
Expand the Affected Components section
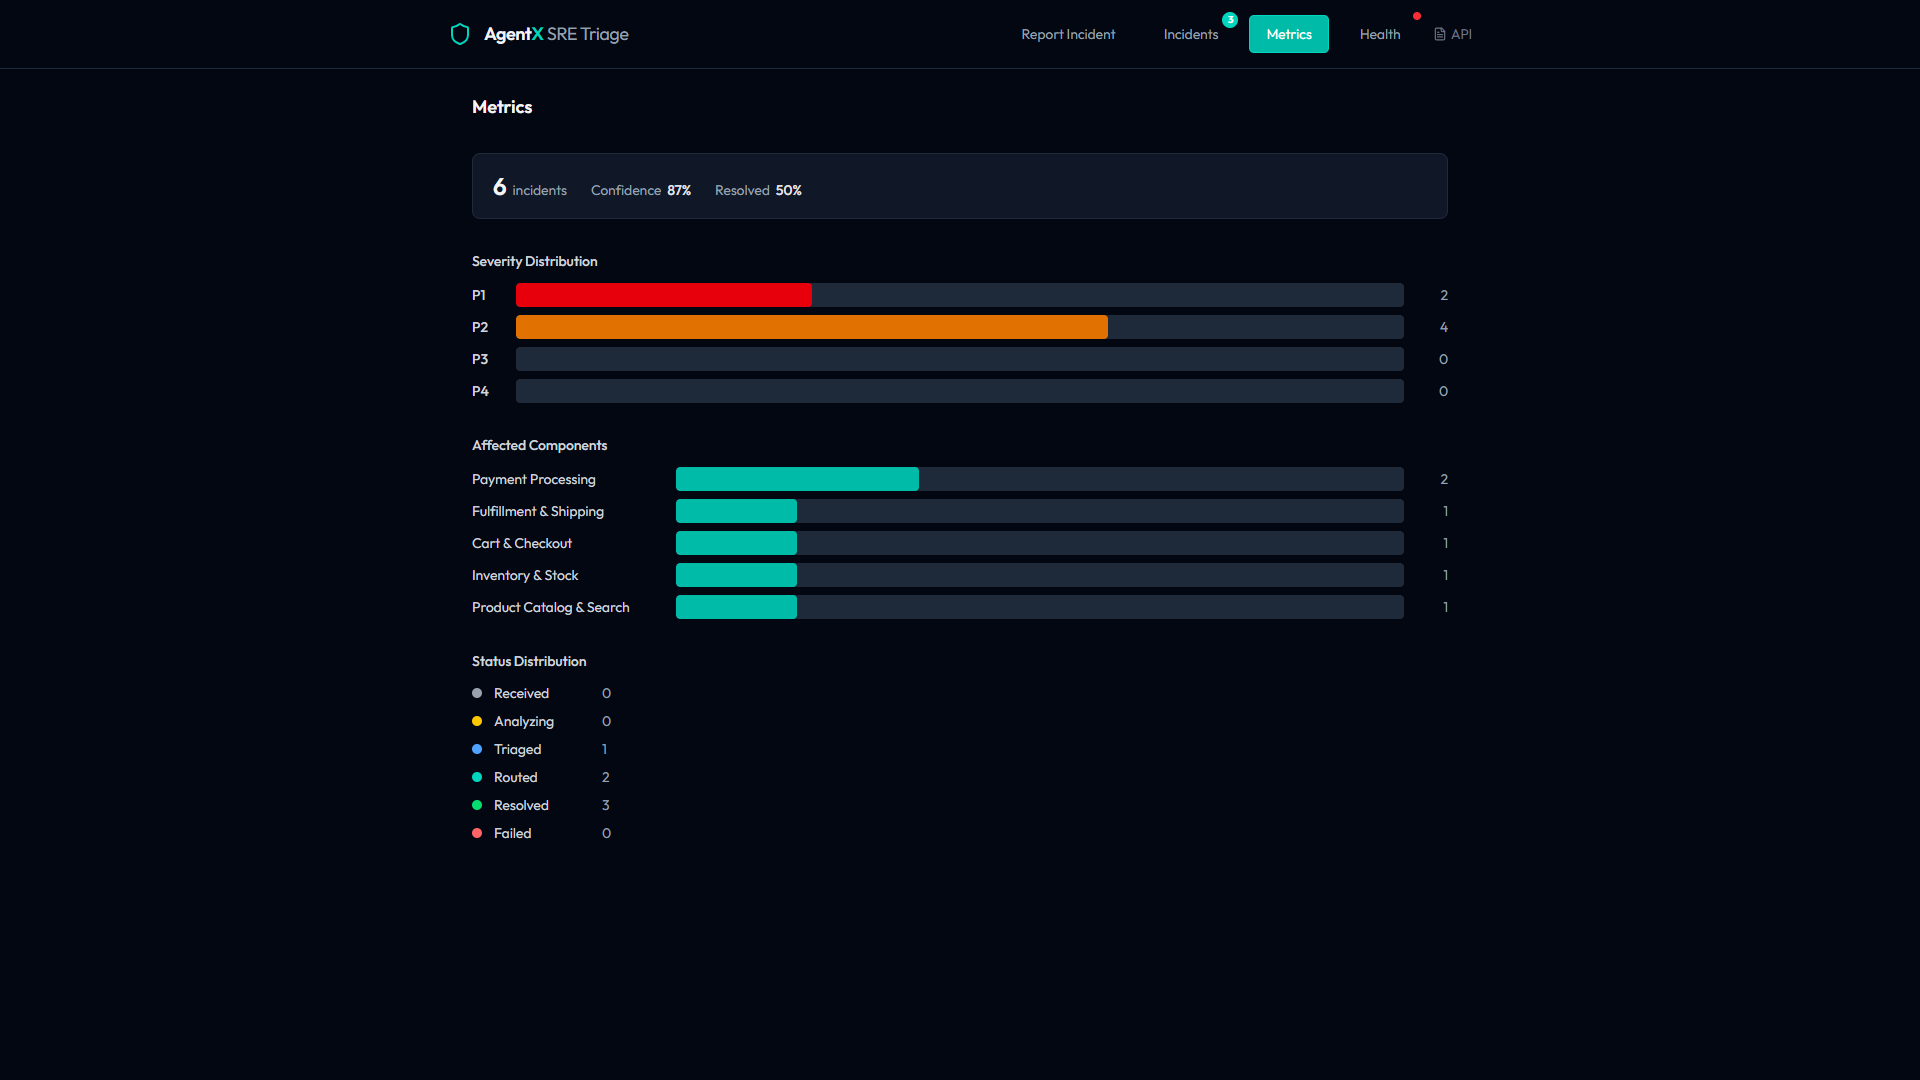539,445
